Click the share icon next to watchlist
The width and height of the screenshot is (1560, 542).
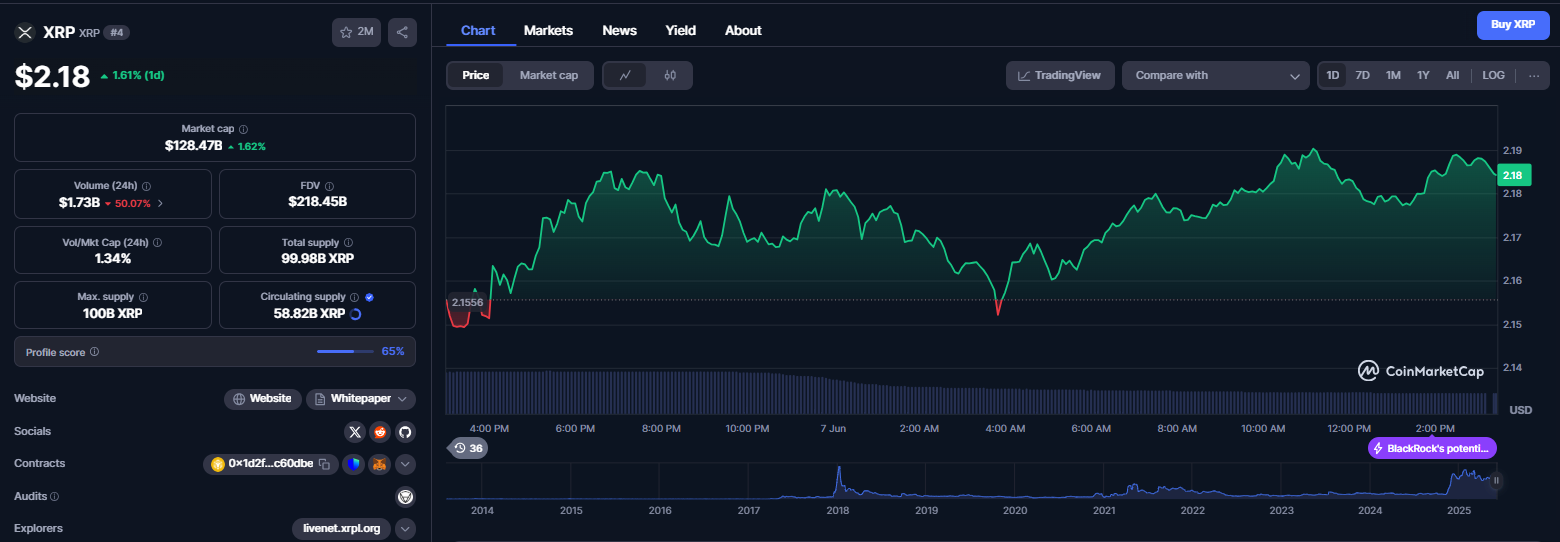402,32
